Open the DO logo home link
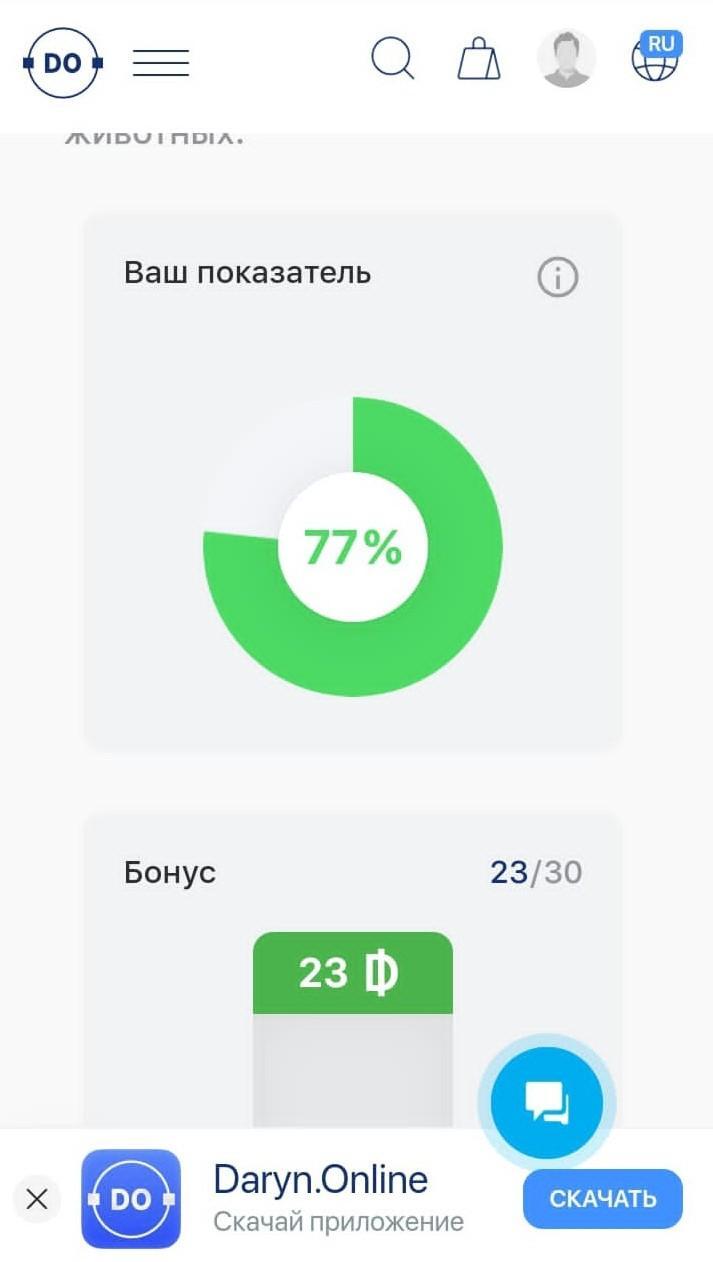 pos(63,63)
